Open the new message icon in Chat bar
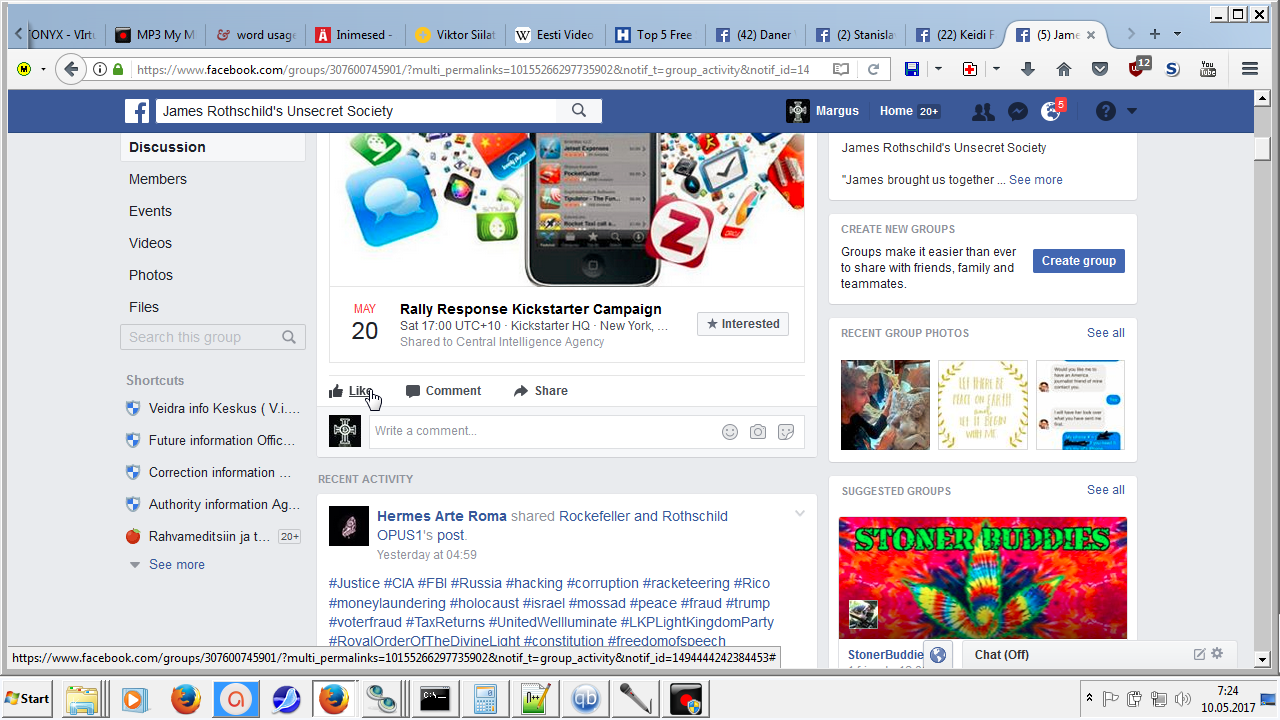Screen dimensions: 1280x720 tap(1199, 654)
